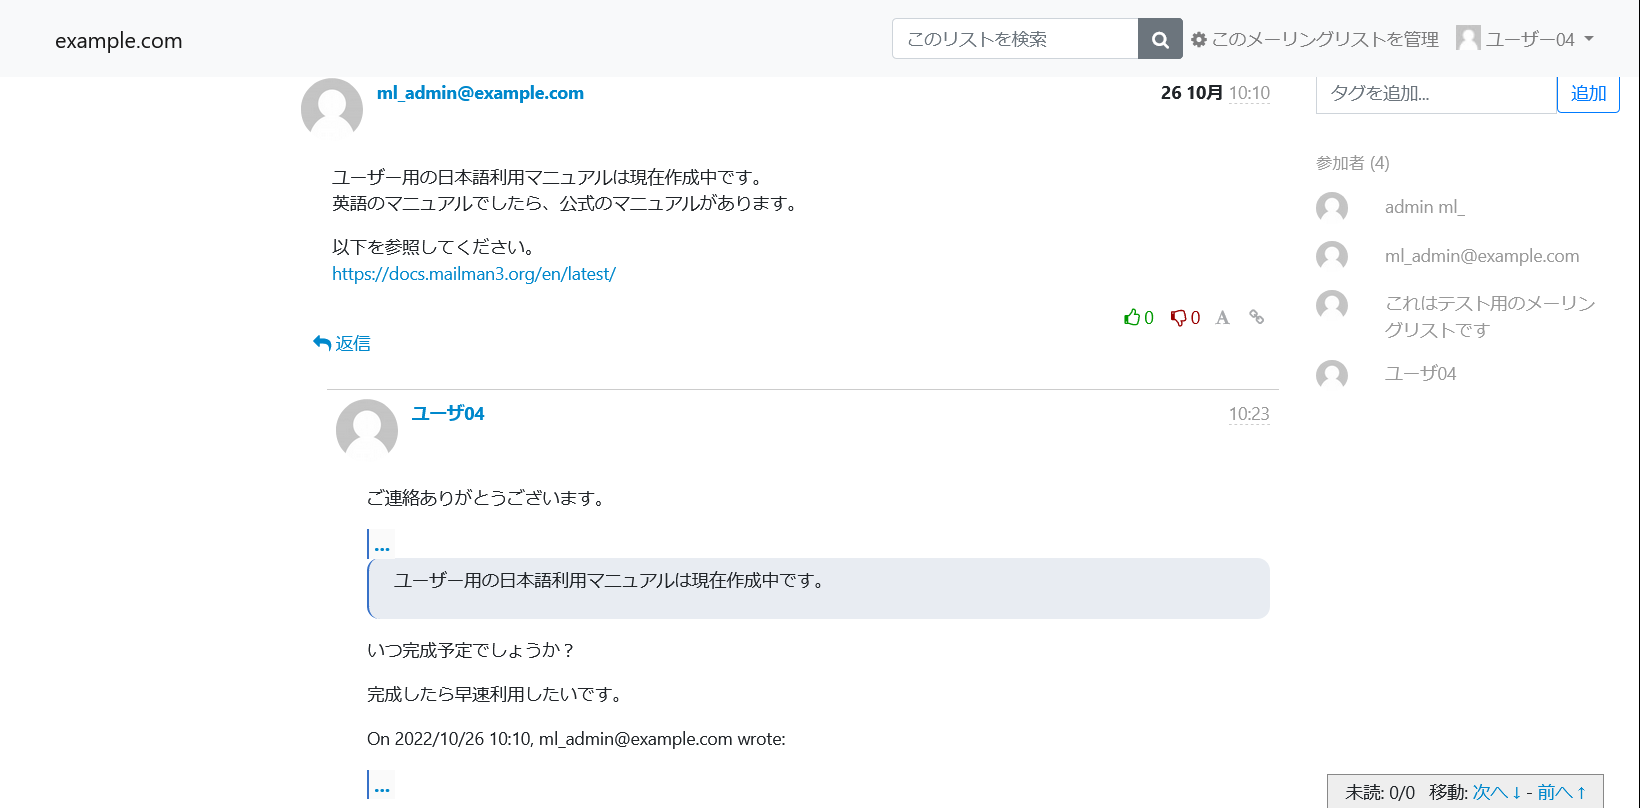
Task: Click the 10:10 timestamp
Action: click(1249, 93)
